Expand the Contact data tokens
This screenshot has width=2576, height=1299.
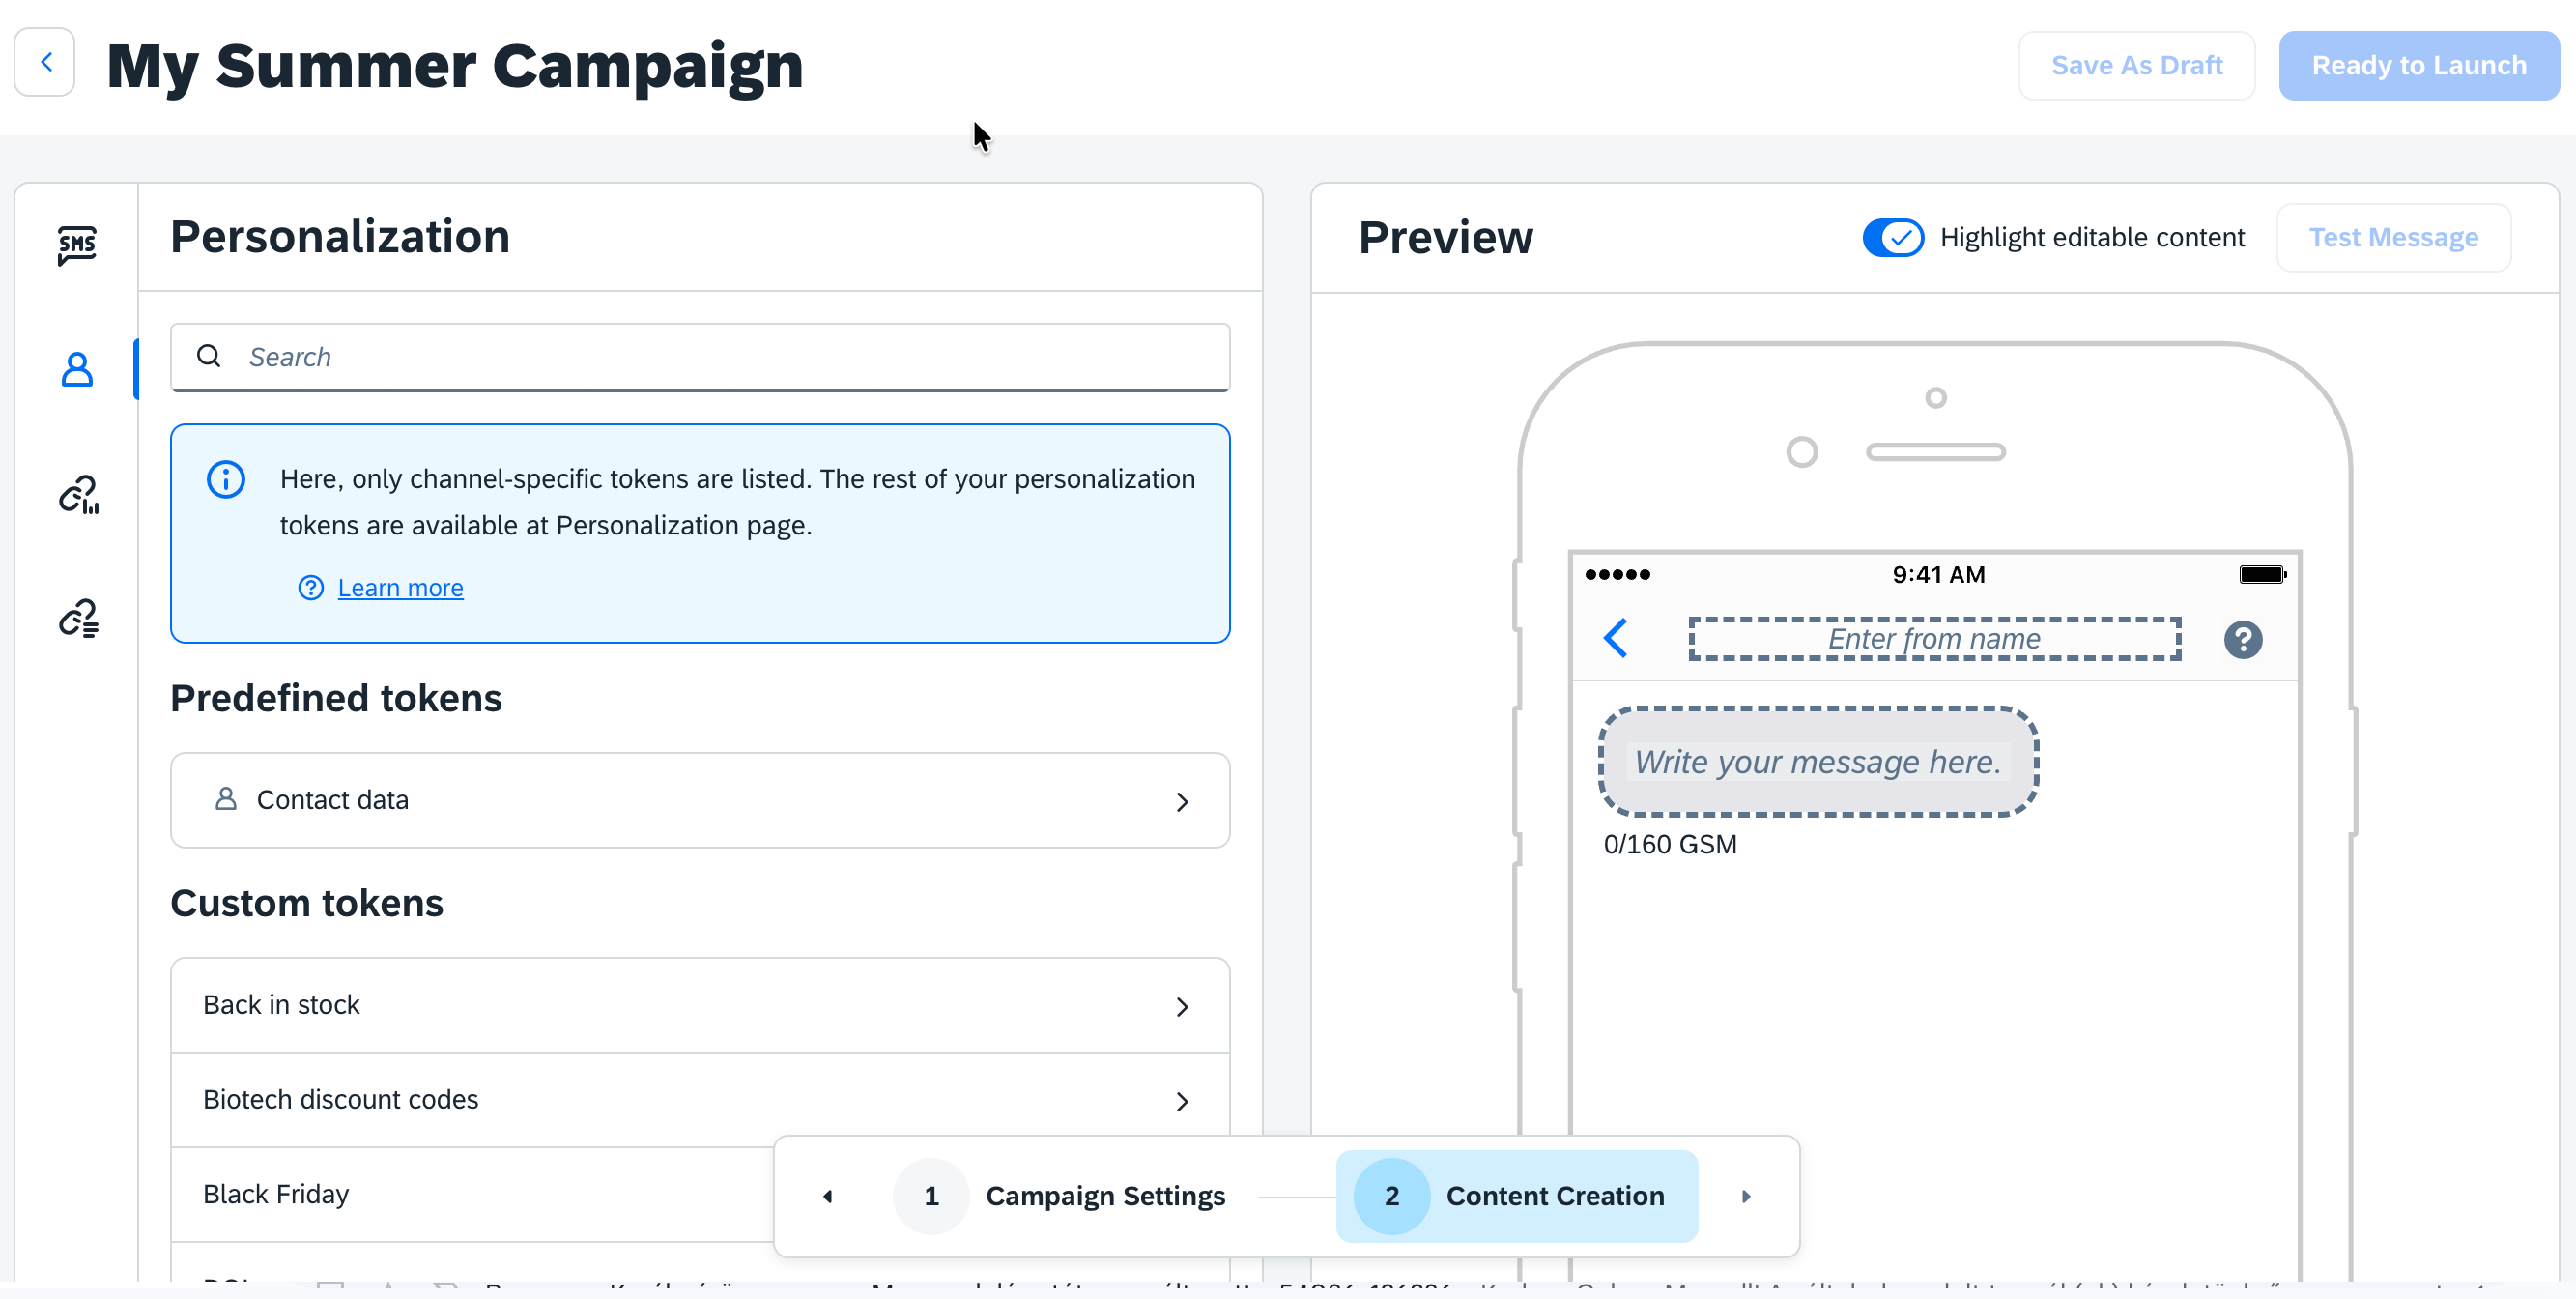(x=700, y=800)
